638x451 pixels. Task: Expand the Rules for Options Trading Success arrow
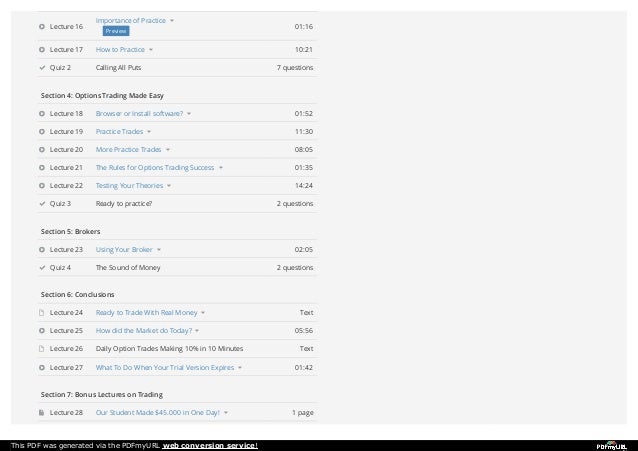pyautogui.click(x=221, y=168)
